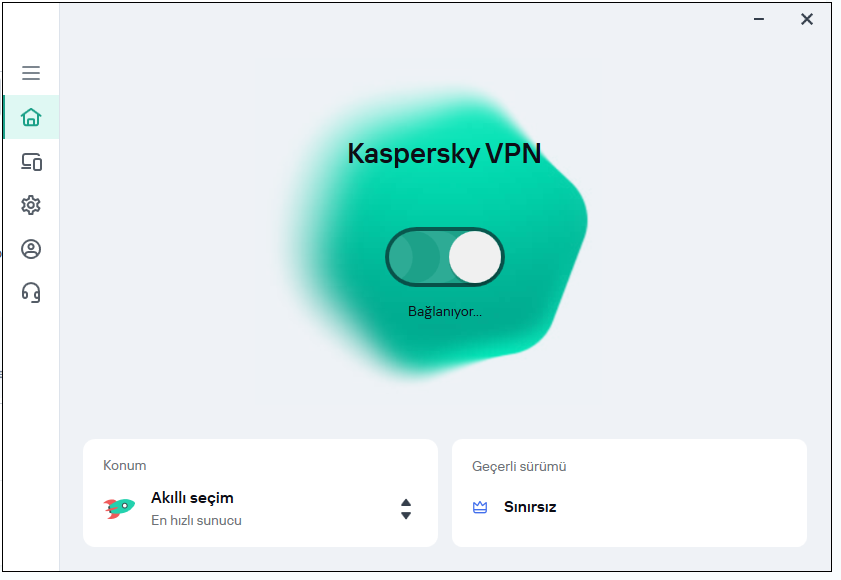Open the hamburger navigation menu
Screen dimensions: 841x580
[x=31, y=73]
